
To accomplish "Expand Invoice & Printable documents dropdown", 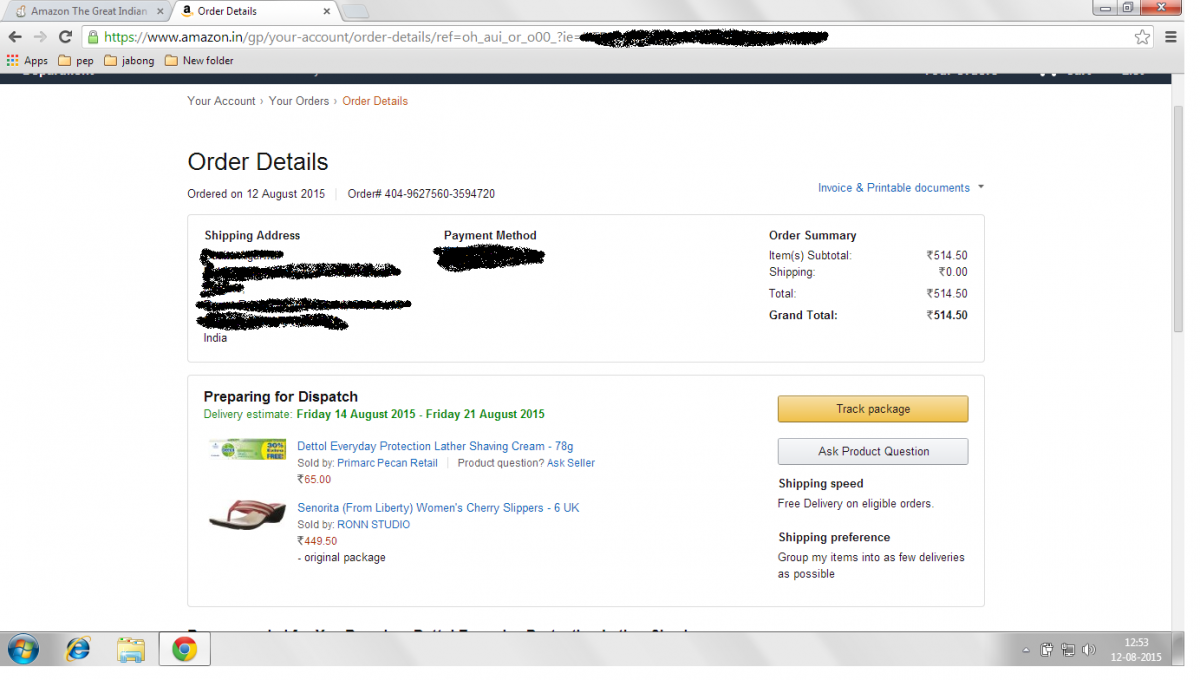I will tap(901, 188).
